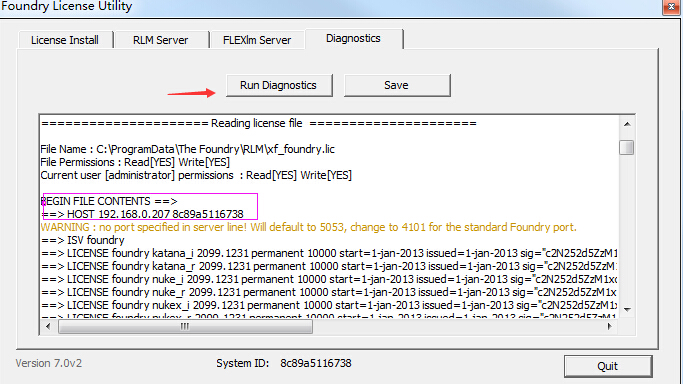The width and height of the screenshot is (683, 384).
Task: Click the horizontal scrollbar left arrow
Action: click(x=48, y=326)
